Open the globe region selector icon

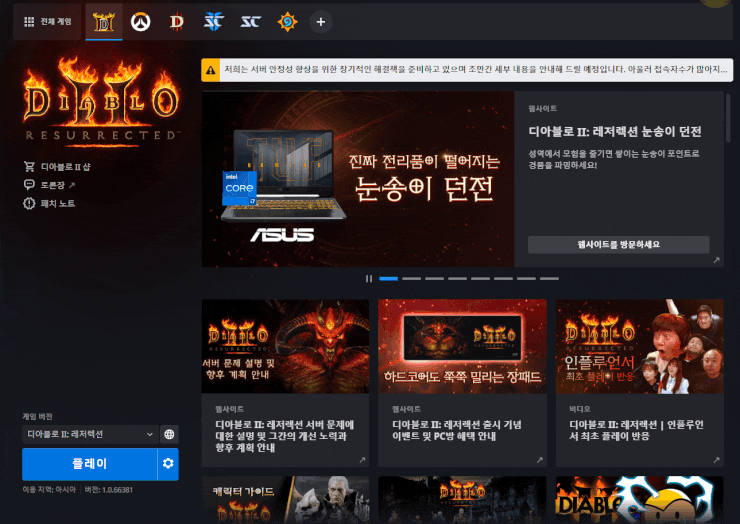pos(170,434)
